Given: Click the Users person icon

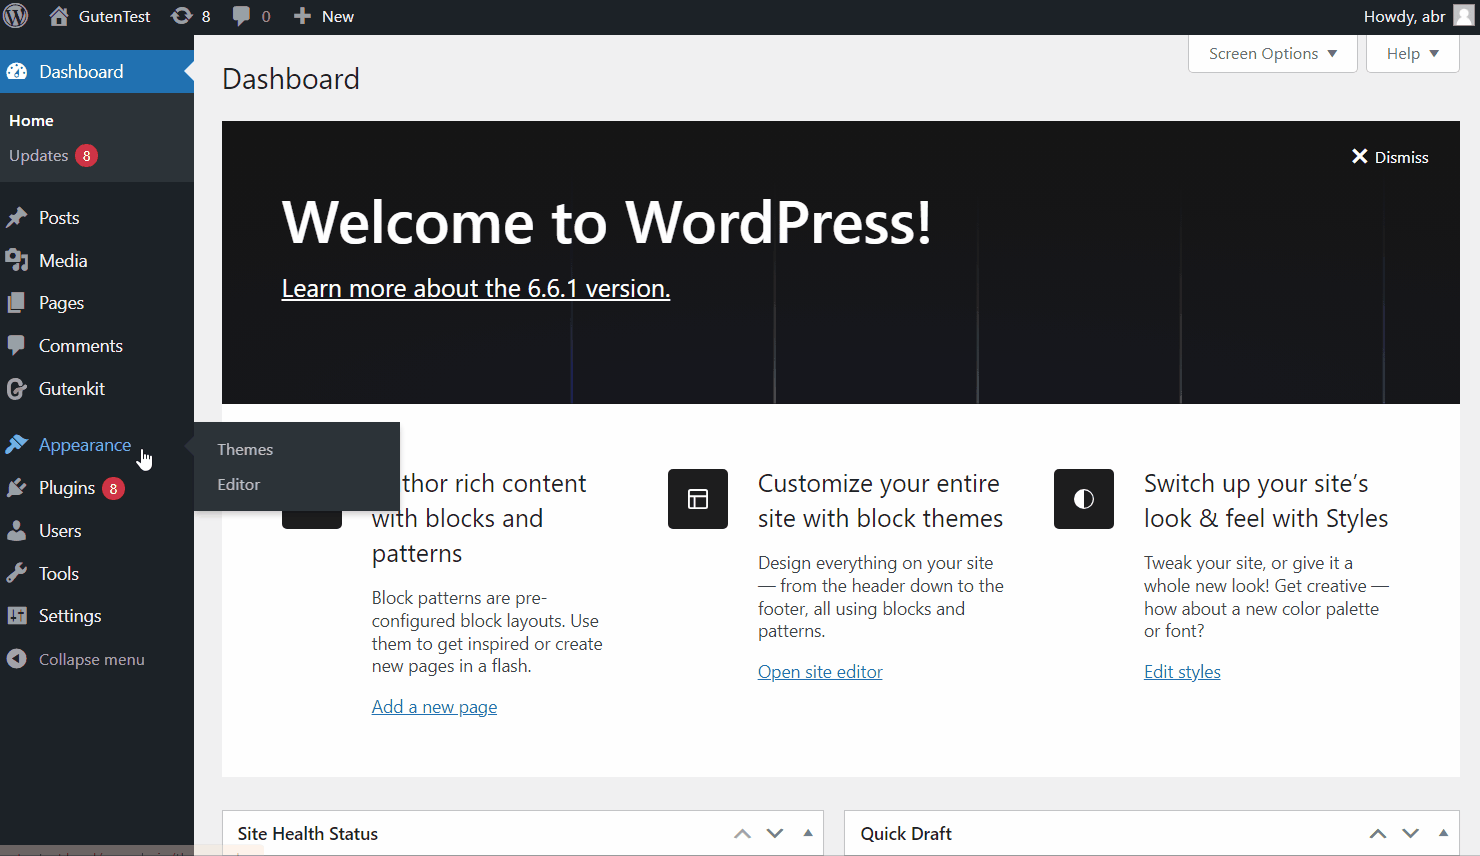Looking at the screenshot, I should point(17,531).
